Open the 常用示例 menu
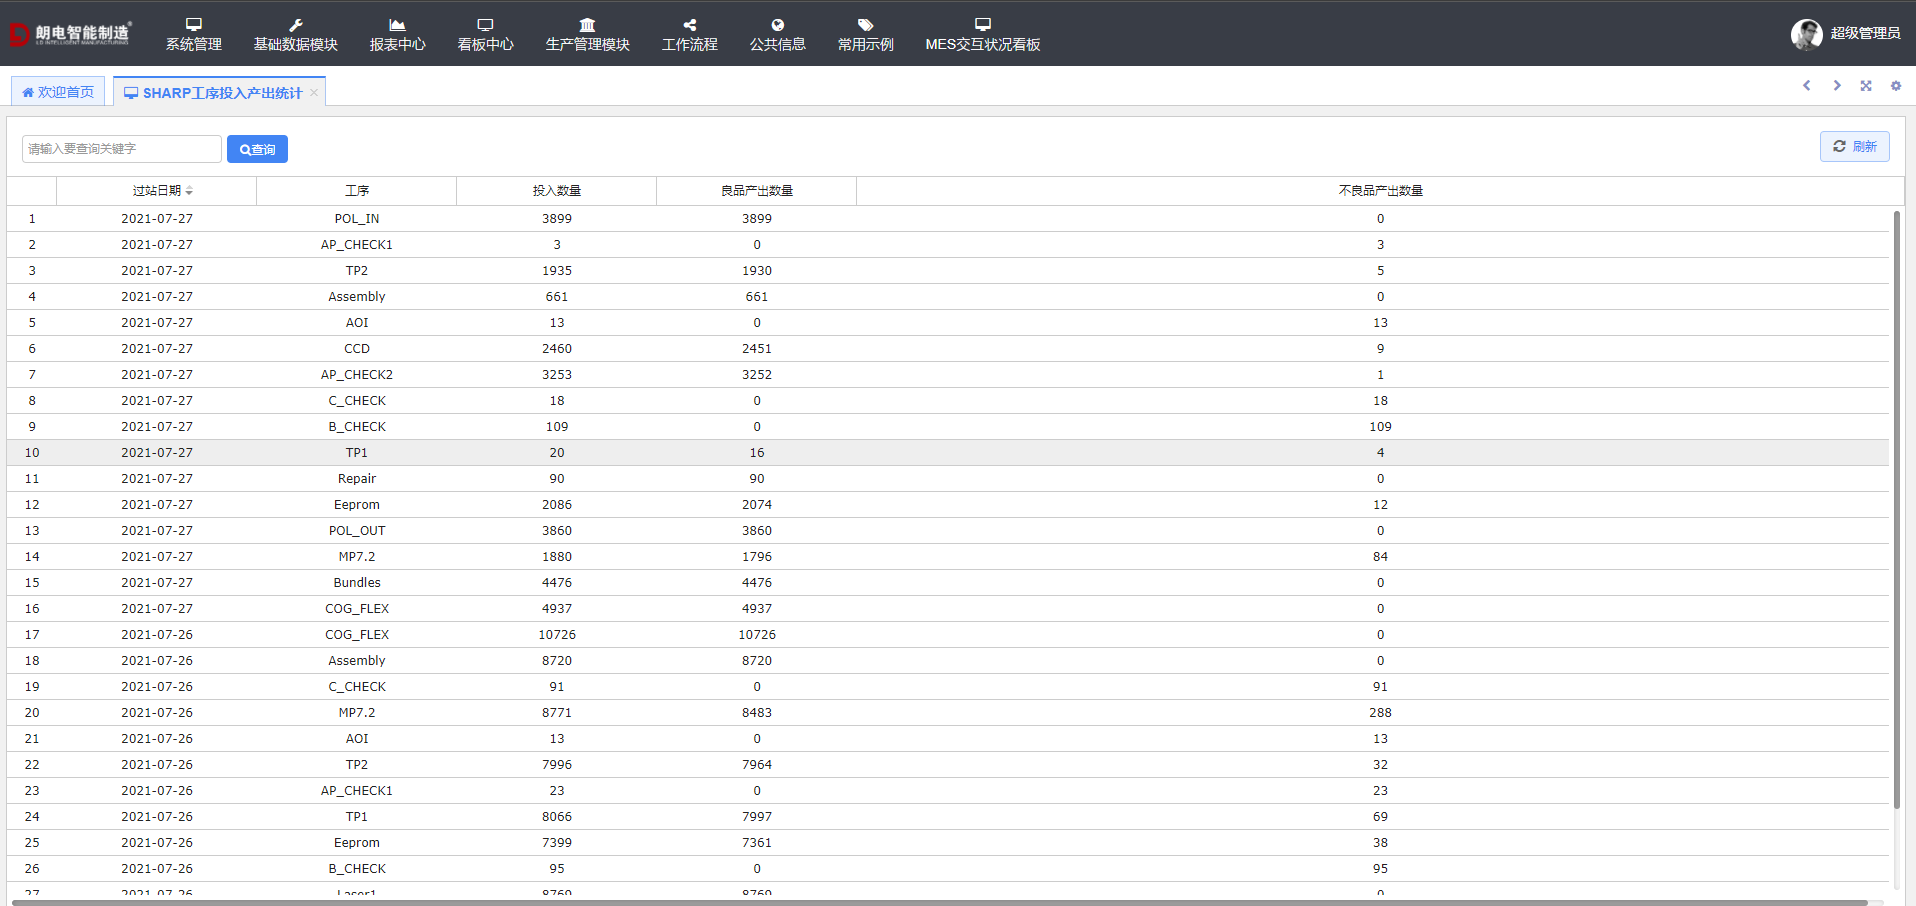1916x906 pixels. 866,34
